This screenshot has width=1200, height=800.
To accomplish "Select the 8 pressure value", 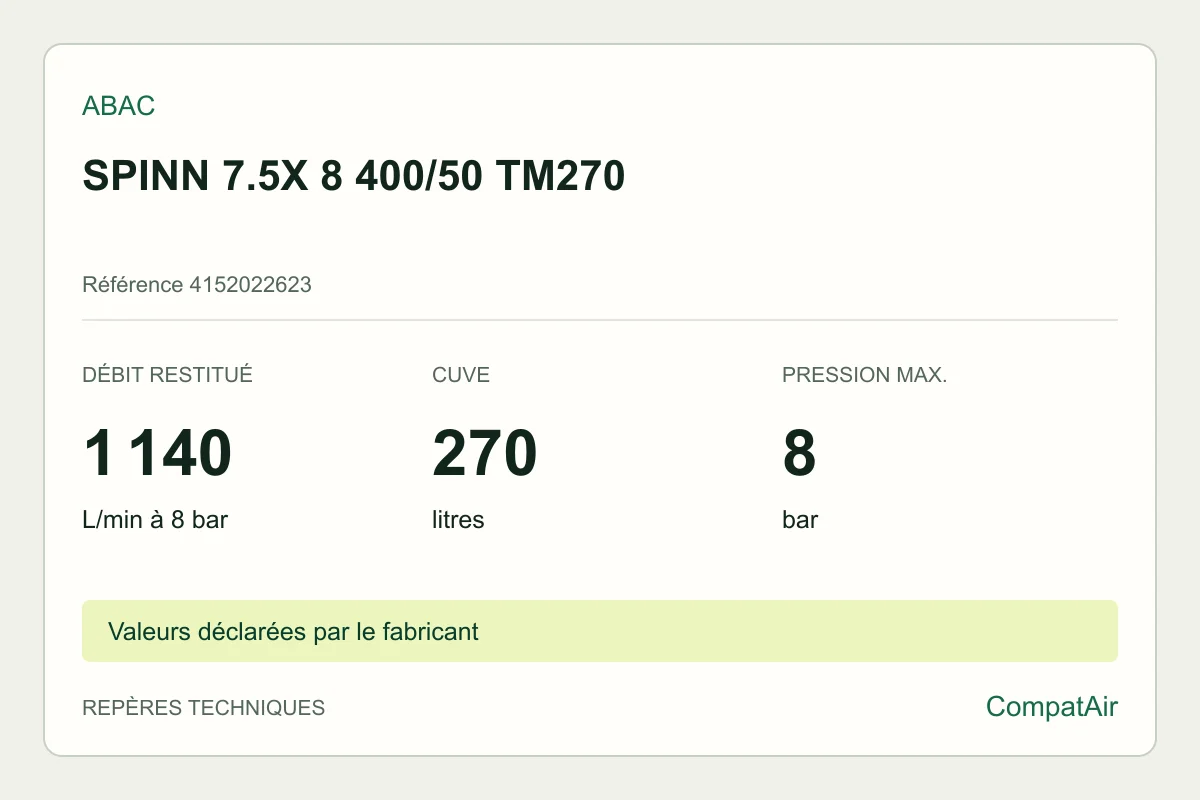I will 800,453.
